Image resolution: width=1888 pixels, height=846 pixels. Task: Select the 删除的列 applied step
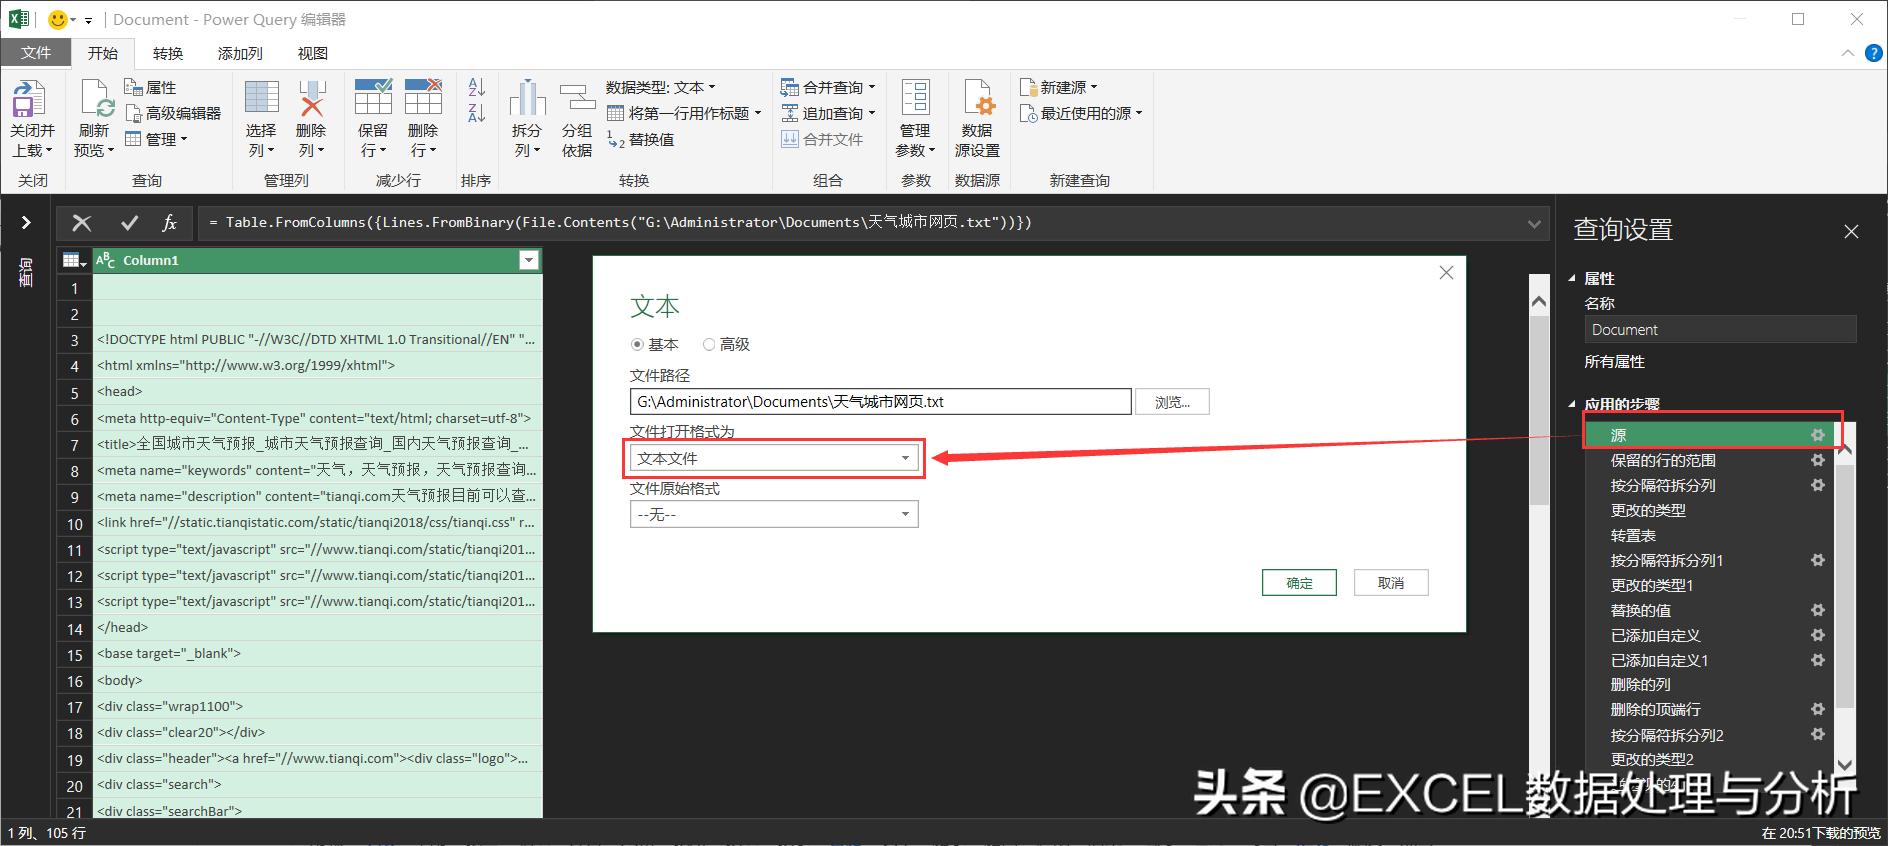point(1640,685)
